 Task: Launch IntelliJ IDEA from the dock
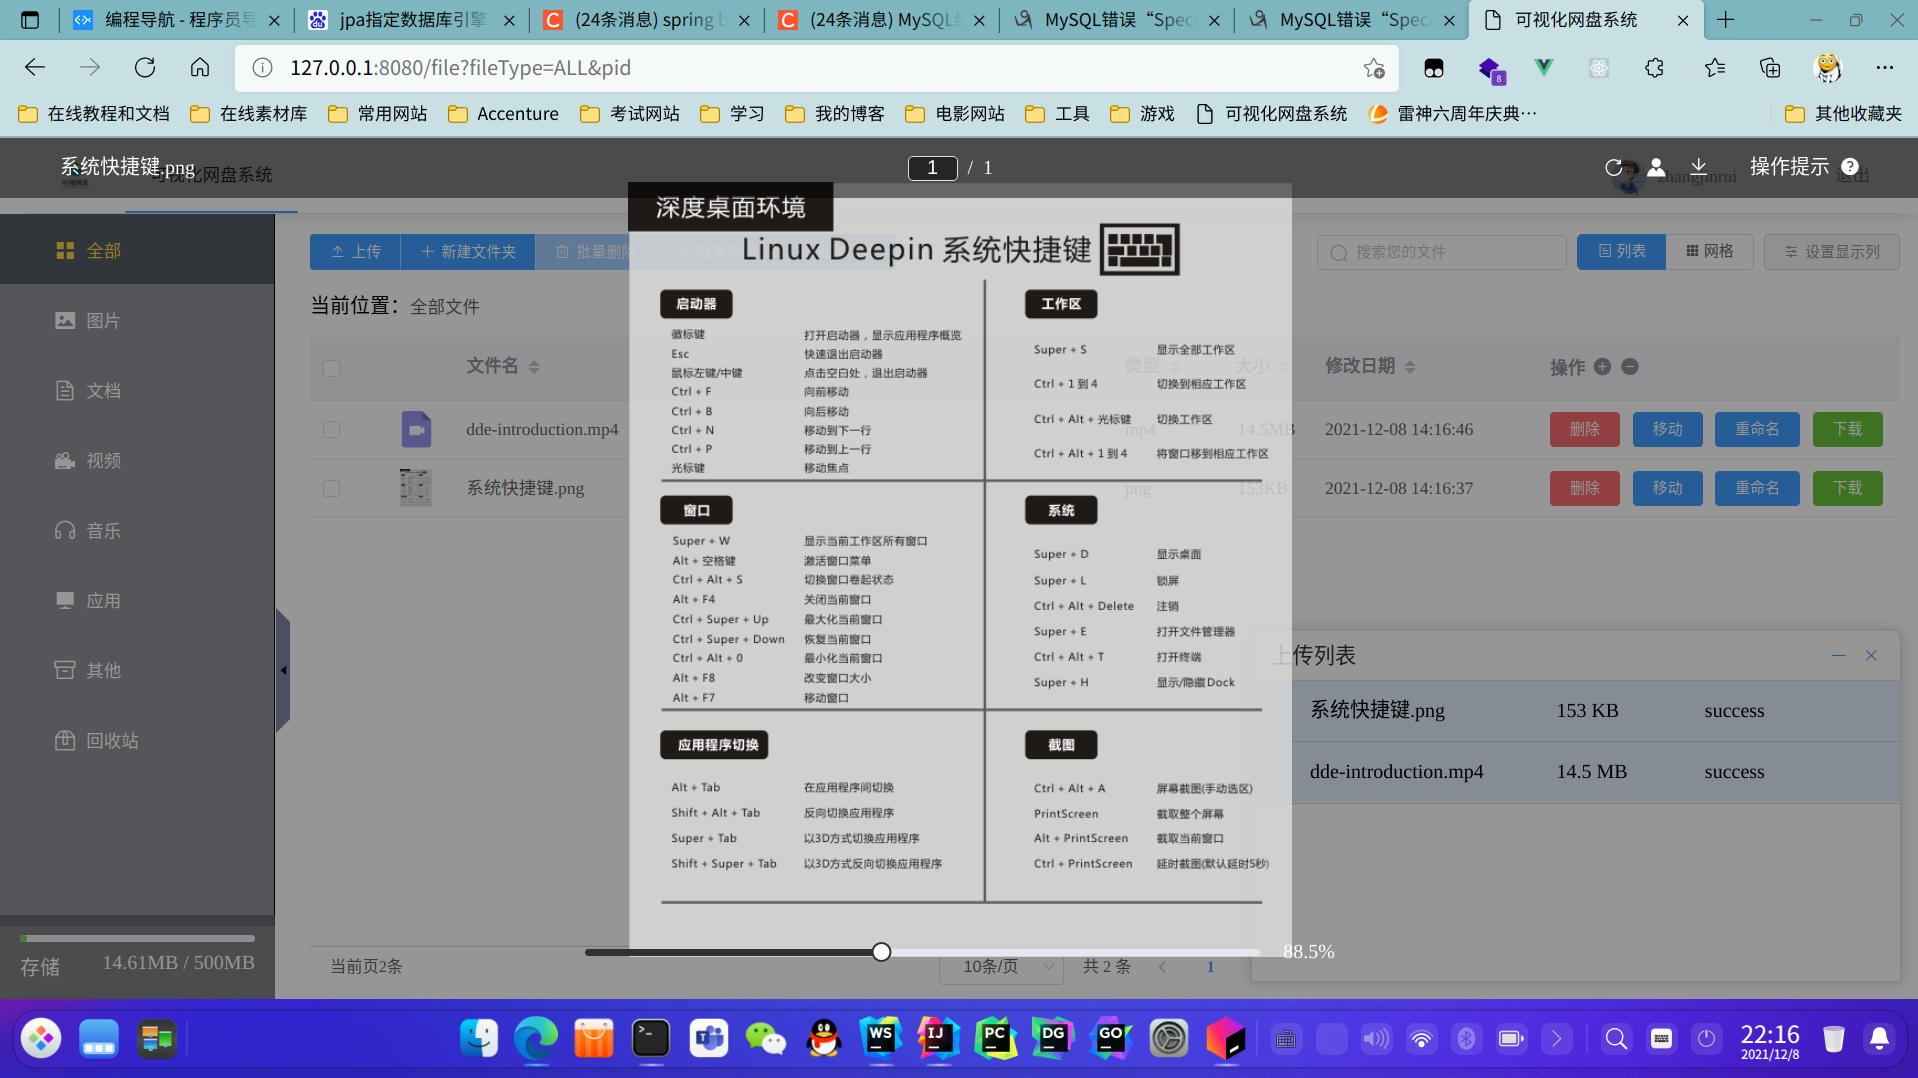pos(937,1039)
